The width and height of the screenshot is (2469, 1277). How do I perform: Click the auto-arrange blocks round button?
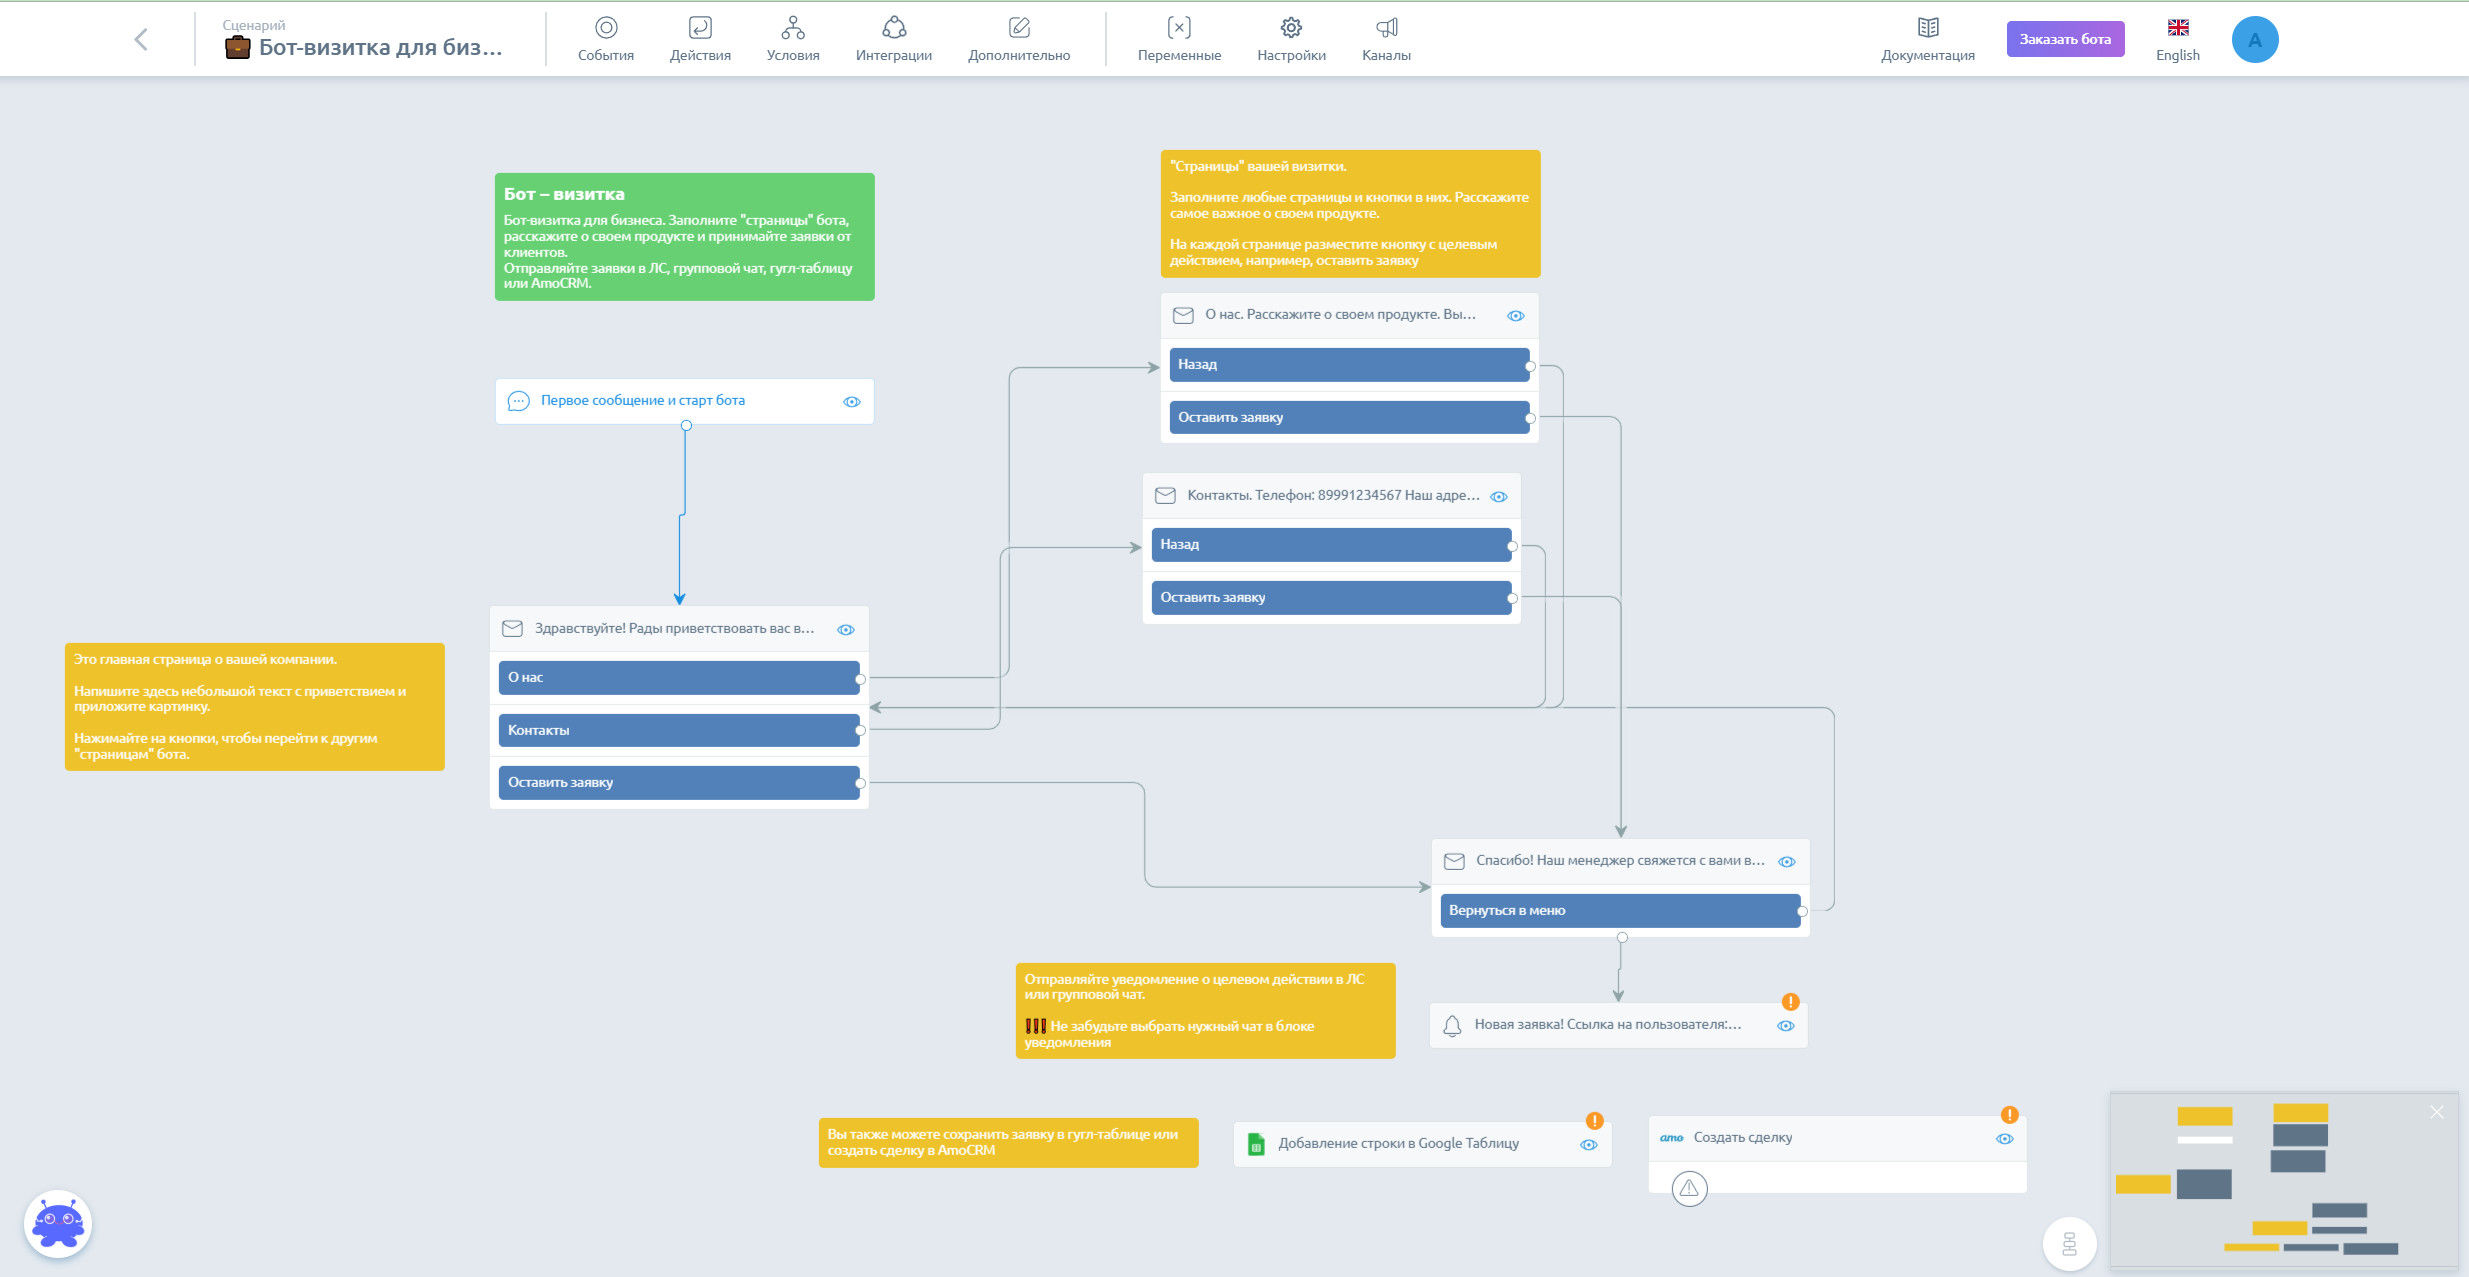tap(2069, 1243)
